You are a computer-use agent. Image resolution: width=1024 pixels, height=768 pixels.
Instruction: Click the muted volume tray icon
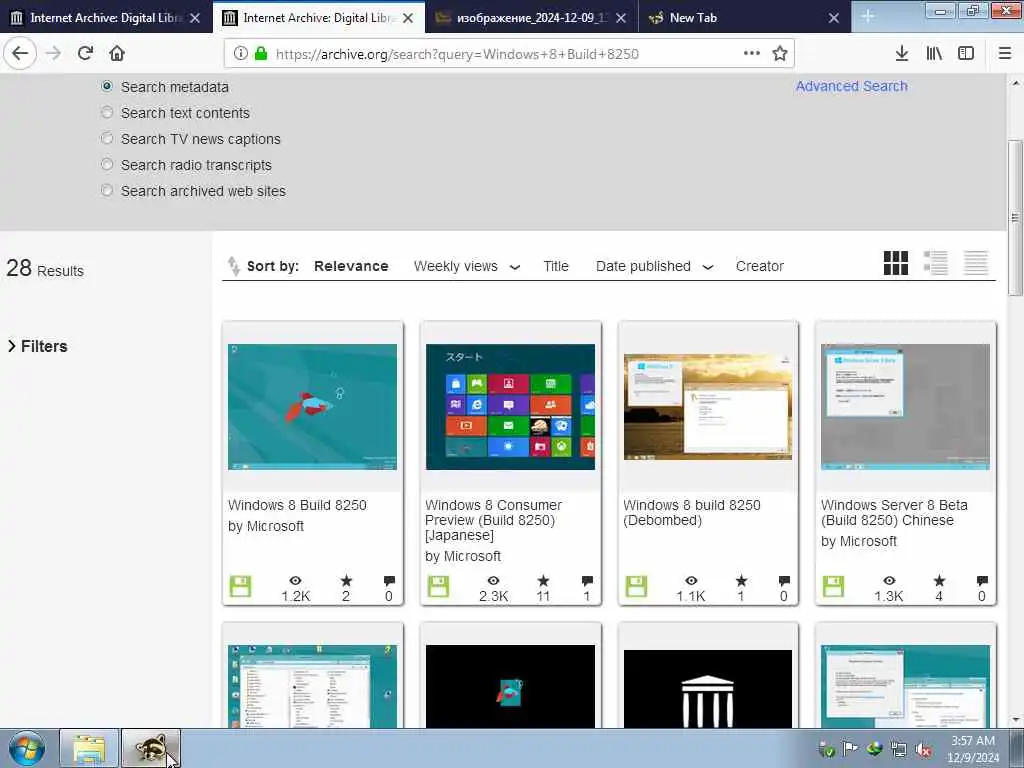click(923, 749)
